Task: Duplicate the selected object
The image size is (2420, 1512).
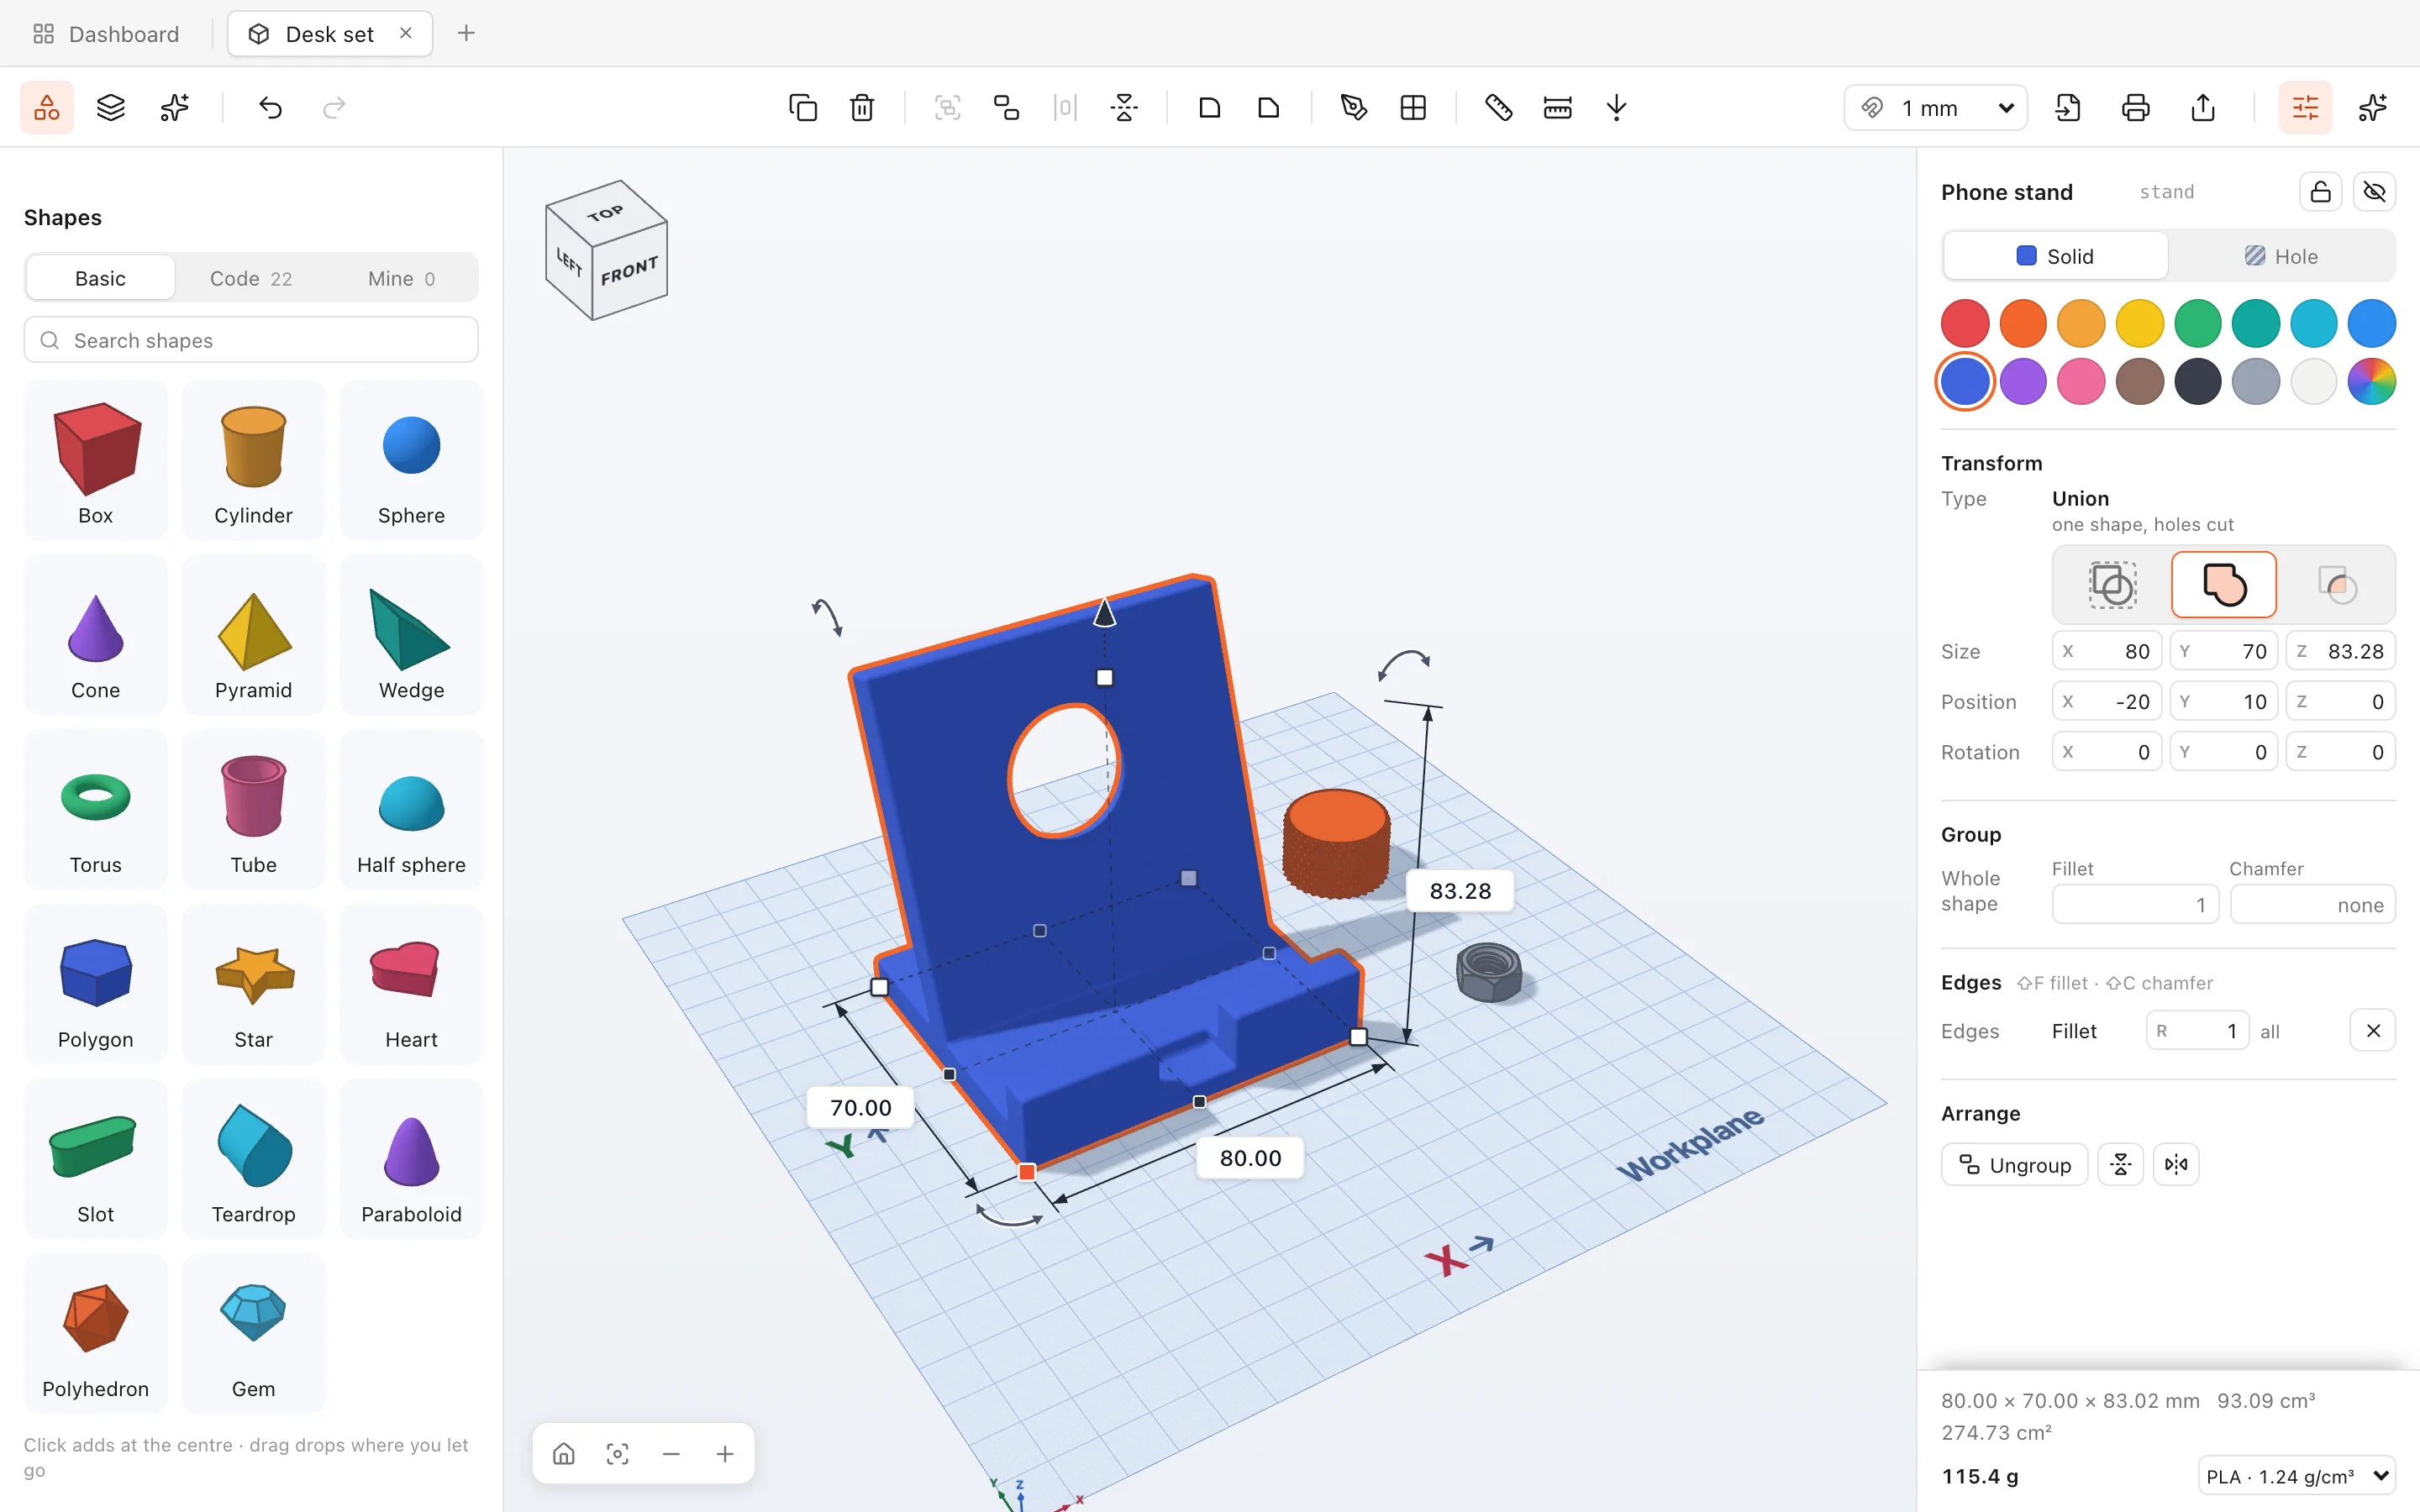Action: click(802, 107)
